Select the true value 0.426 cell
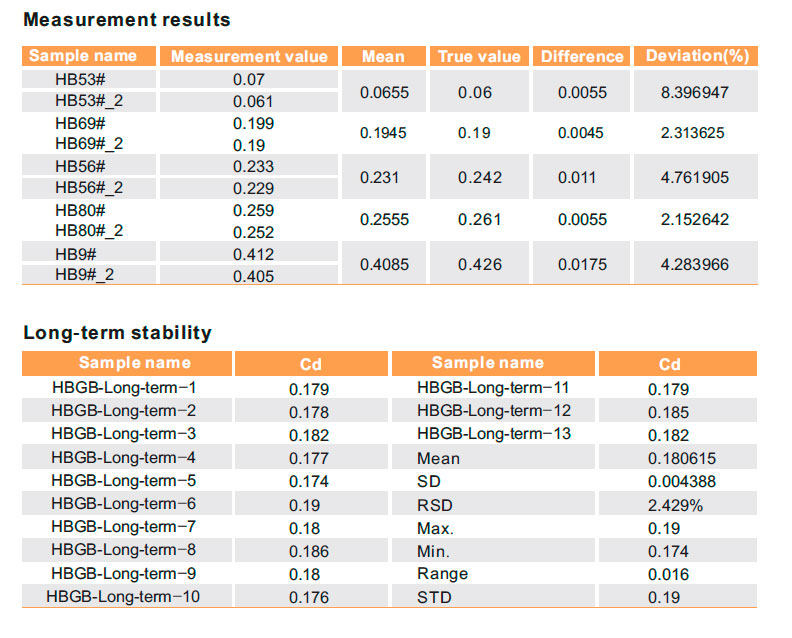 tap(479, 265)
